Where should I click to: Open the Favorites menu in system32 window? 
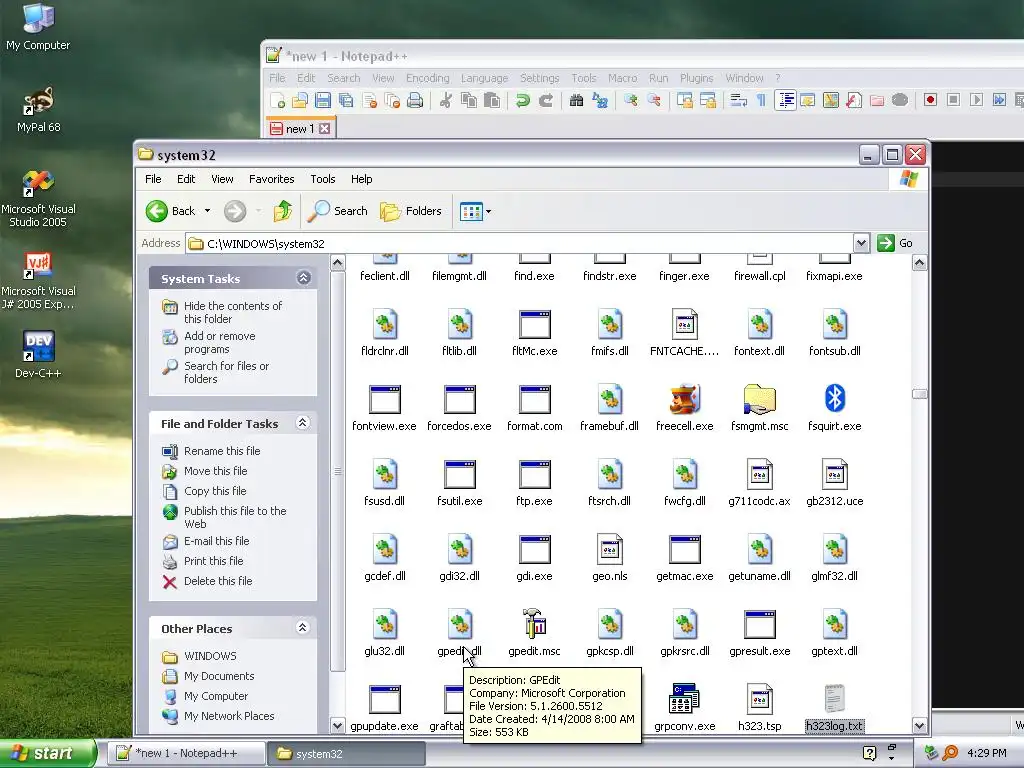pos(272,179)
